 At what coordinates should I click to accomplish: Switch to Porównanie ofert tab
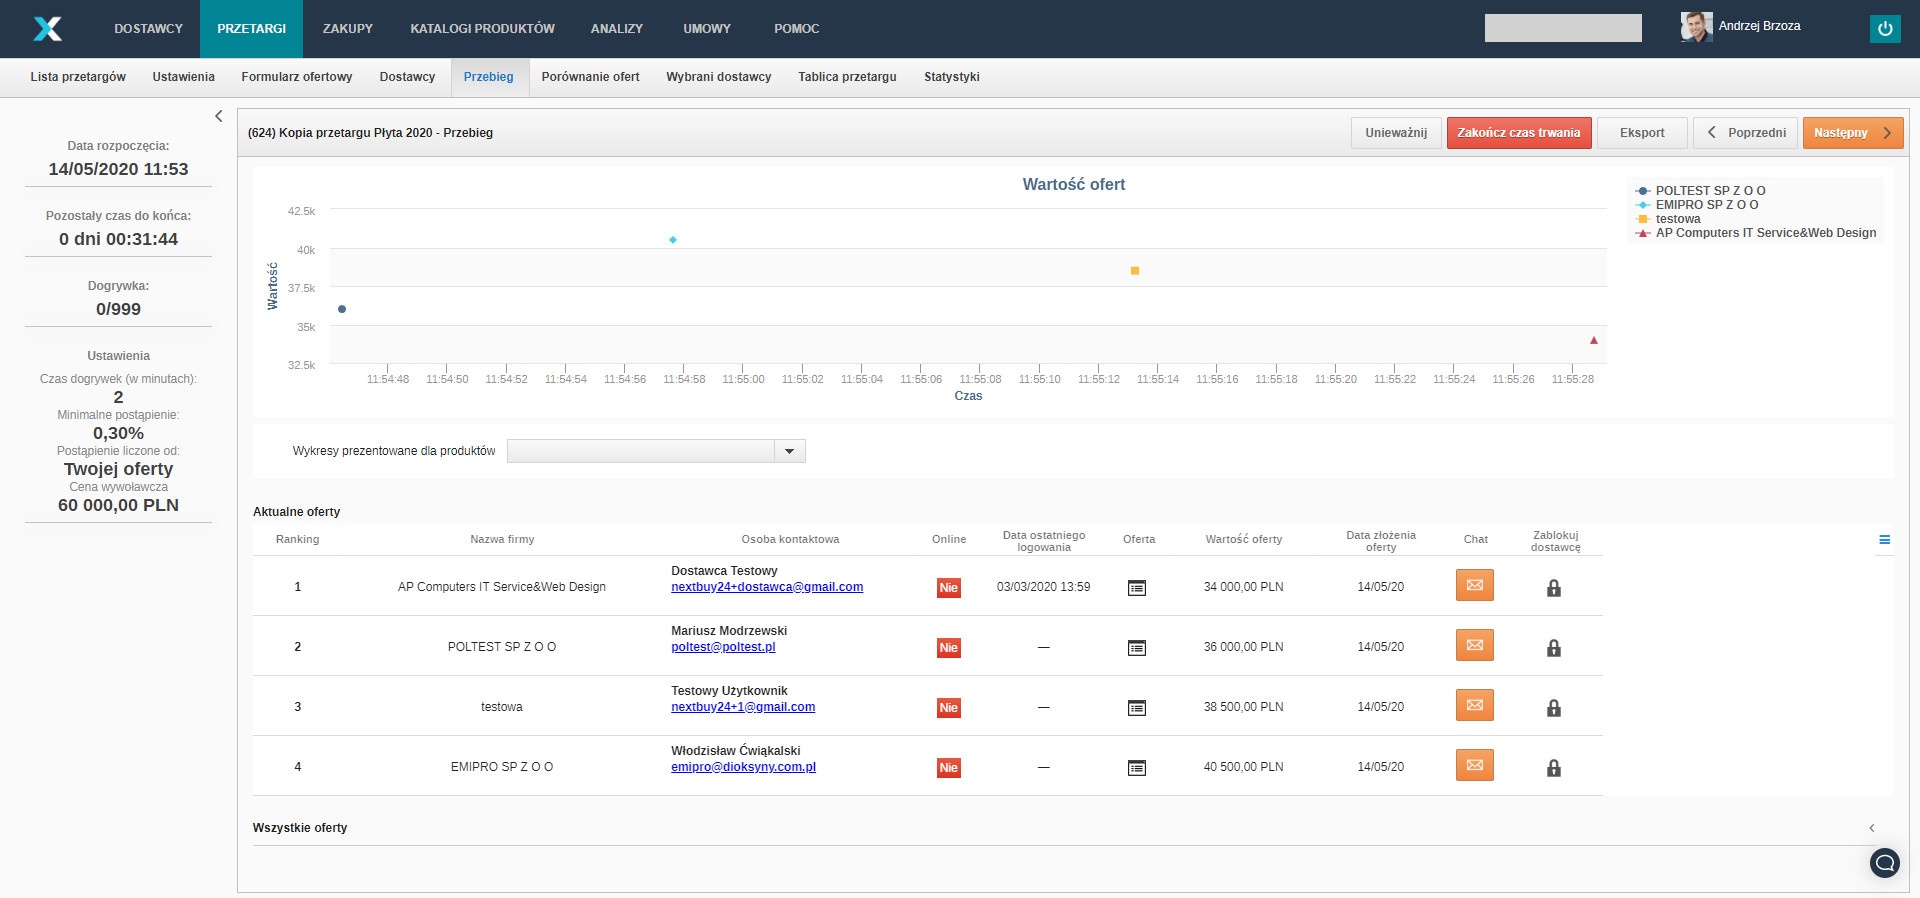pyautogui.click(x=590, y=77)
